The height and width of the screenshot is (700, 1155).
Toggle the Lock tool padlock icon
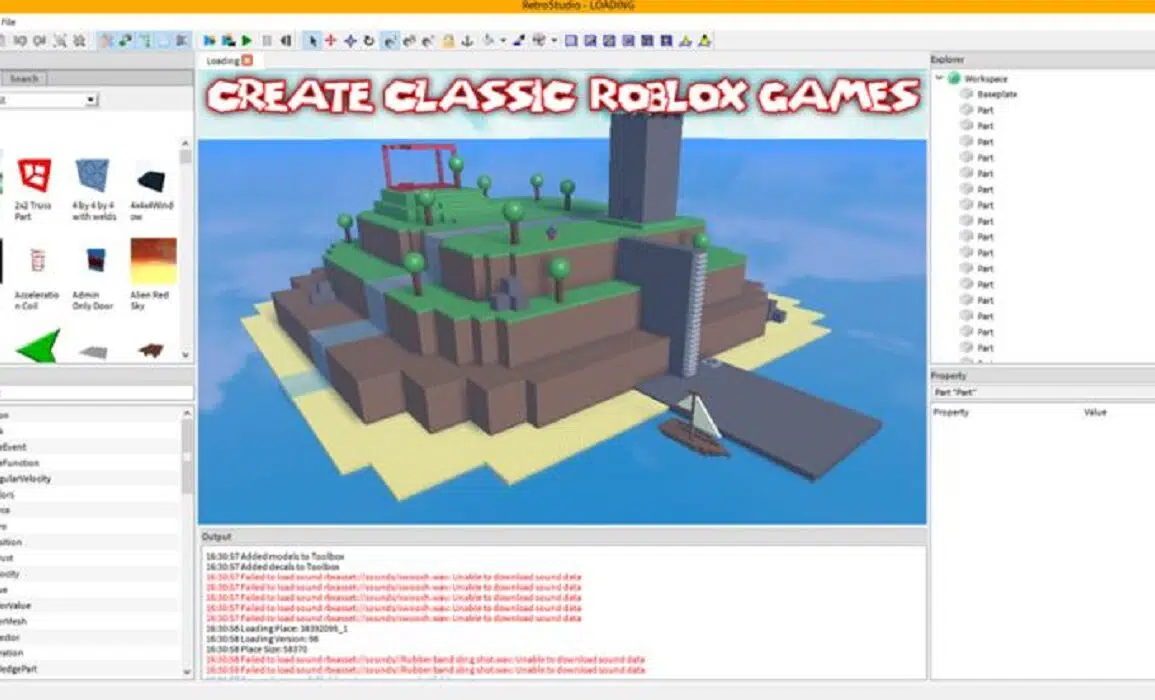pos(448,41)
